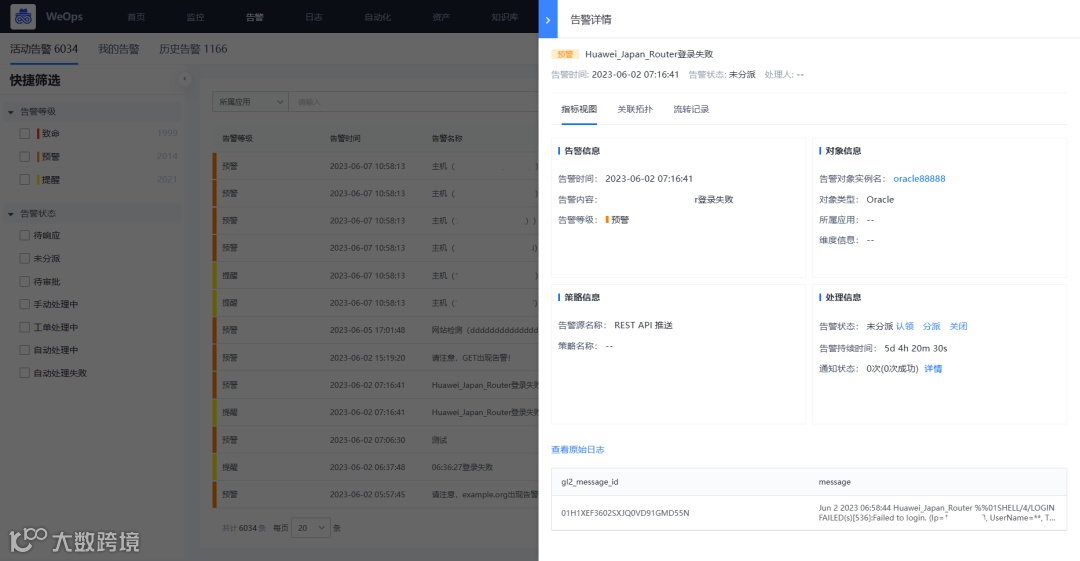Check the 自动处理失败 status filter
This screenshot has width=1080, height=561.
click(x=25, y=373)
